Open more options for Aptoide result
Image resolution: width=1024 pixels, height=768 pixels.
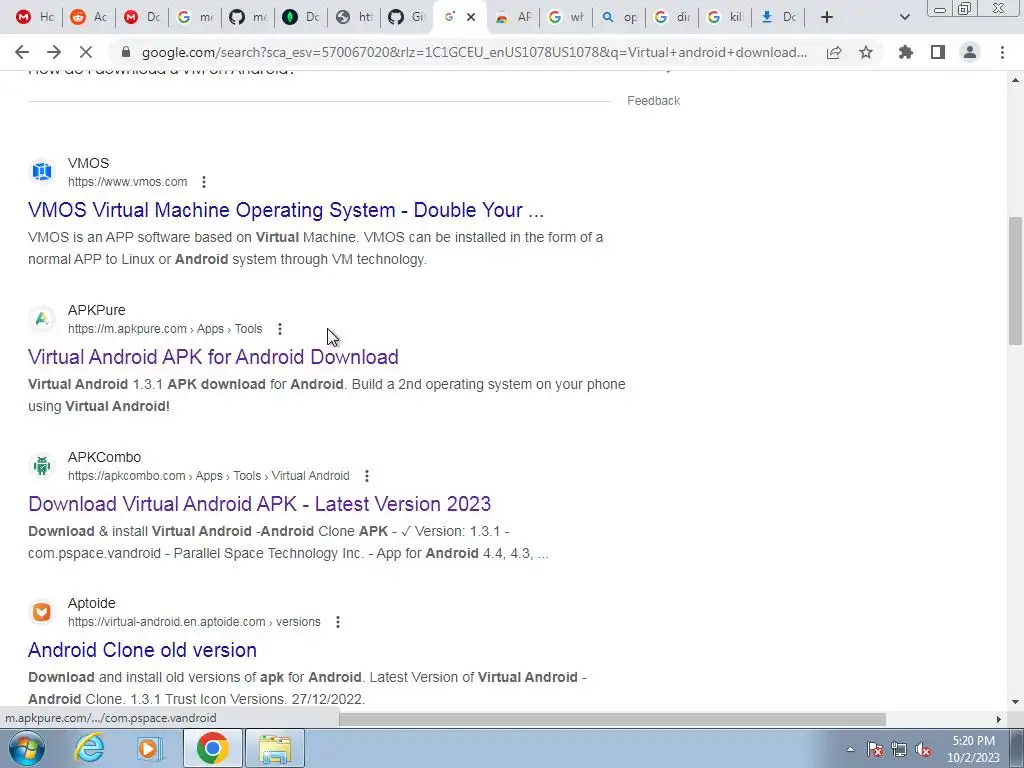tap(338, 622)
